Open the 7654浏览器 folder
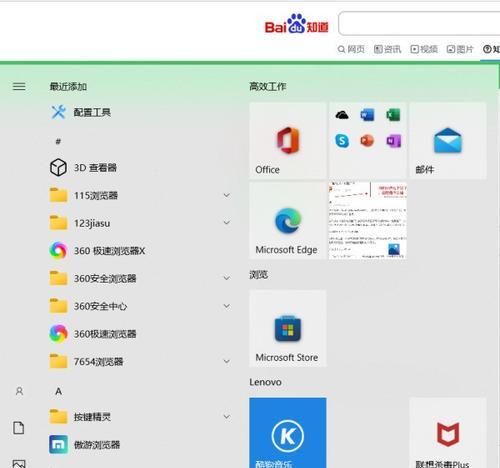 click(x=86, y=361)
